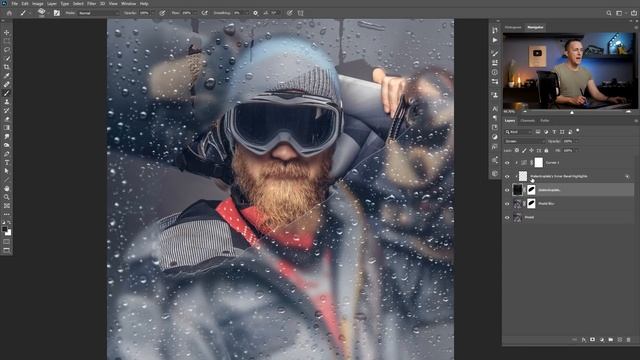Image resolution: width=640 pixels, height=360 pixels.
Task: Select the Crop tool
Action: pyautogui.click(x=7, y=67)
